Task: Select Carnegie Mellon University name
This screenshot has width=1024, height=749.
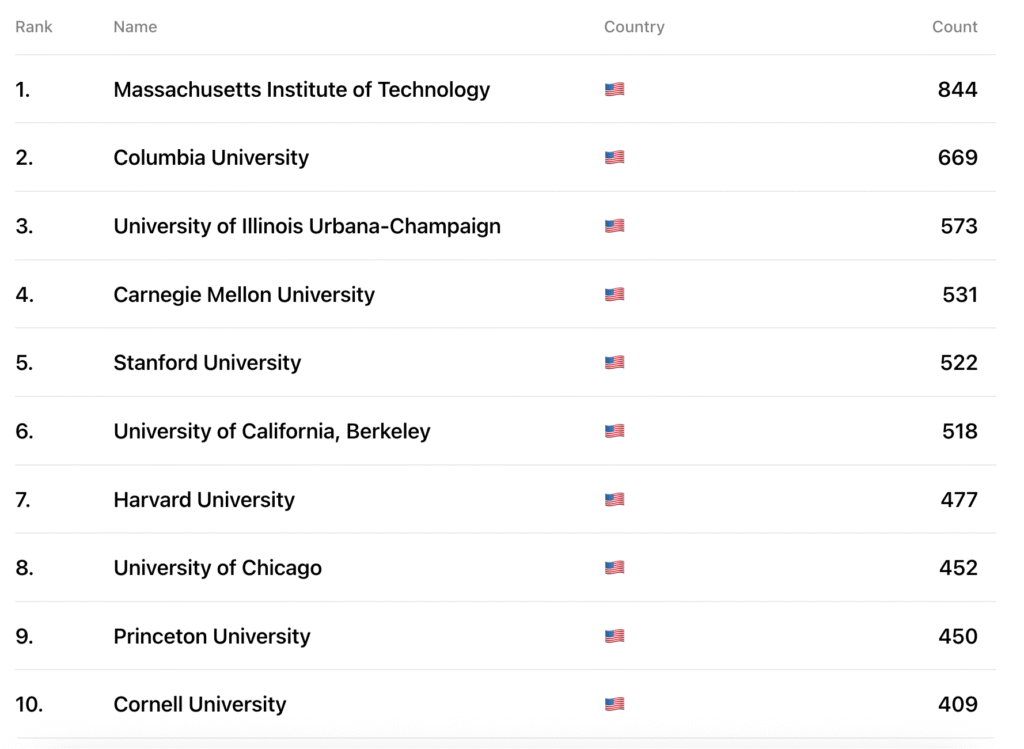Action: pos(244,294)
